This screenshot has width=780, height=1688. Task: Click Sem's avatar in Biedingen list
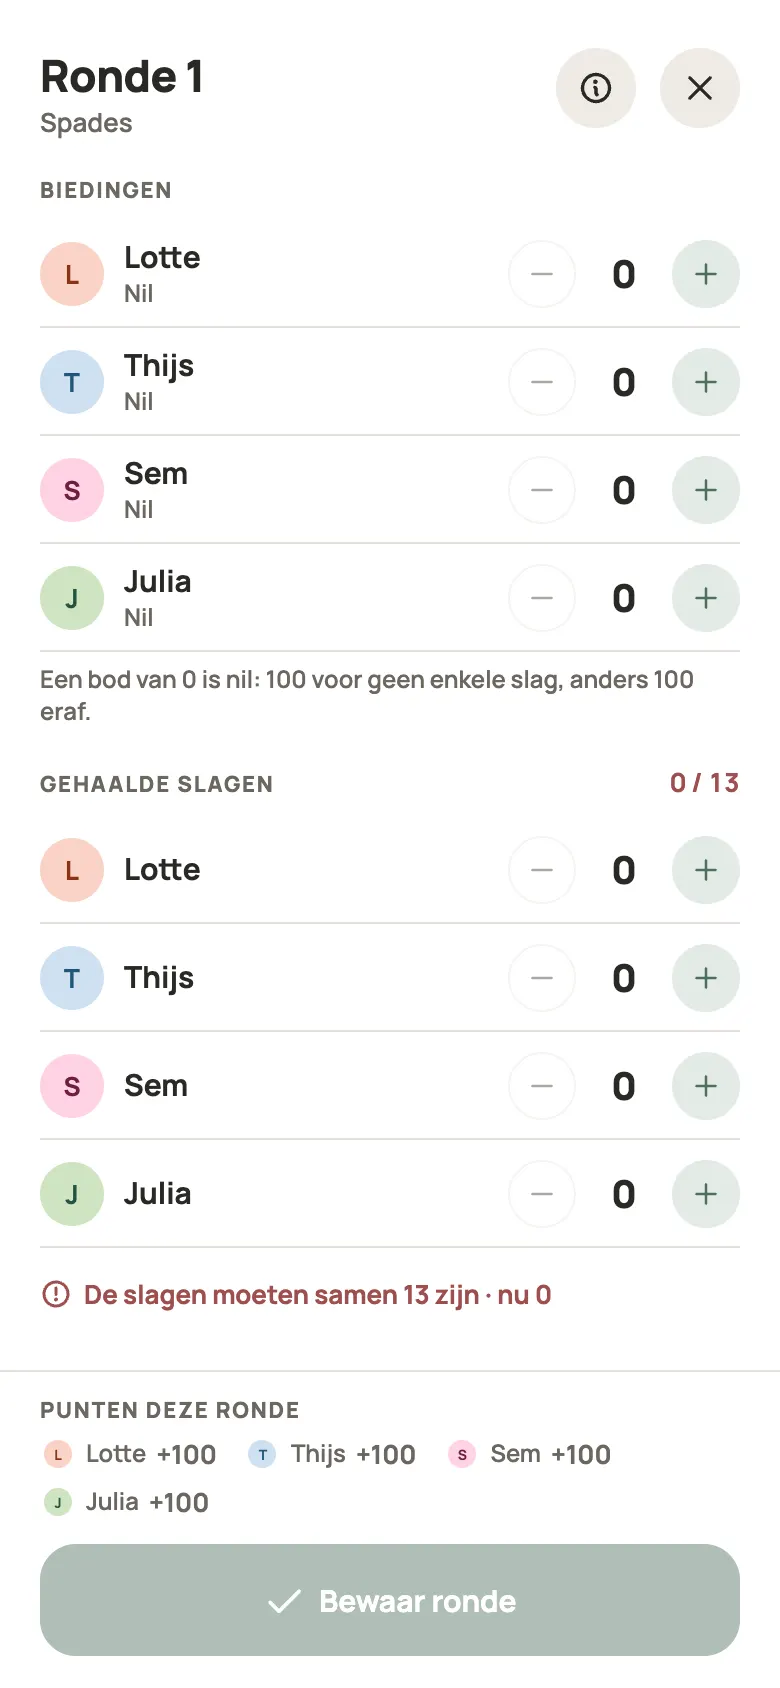click(72, 490)
